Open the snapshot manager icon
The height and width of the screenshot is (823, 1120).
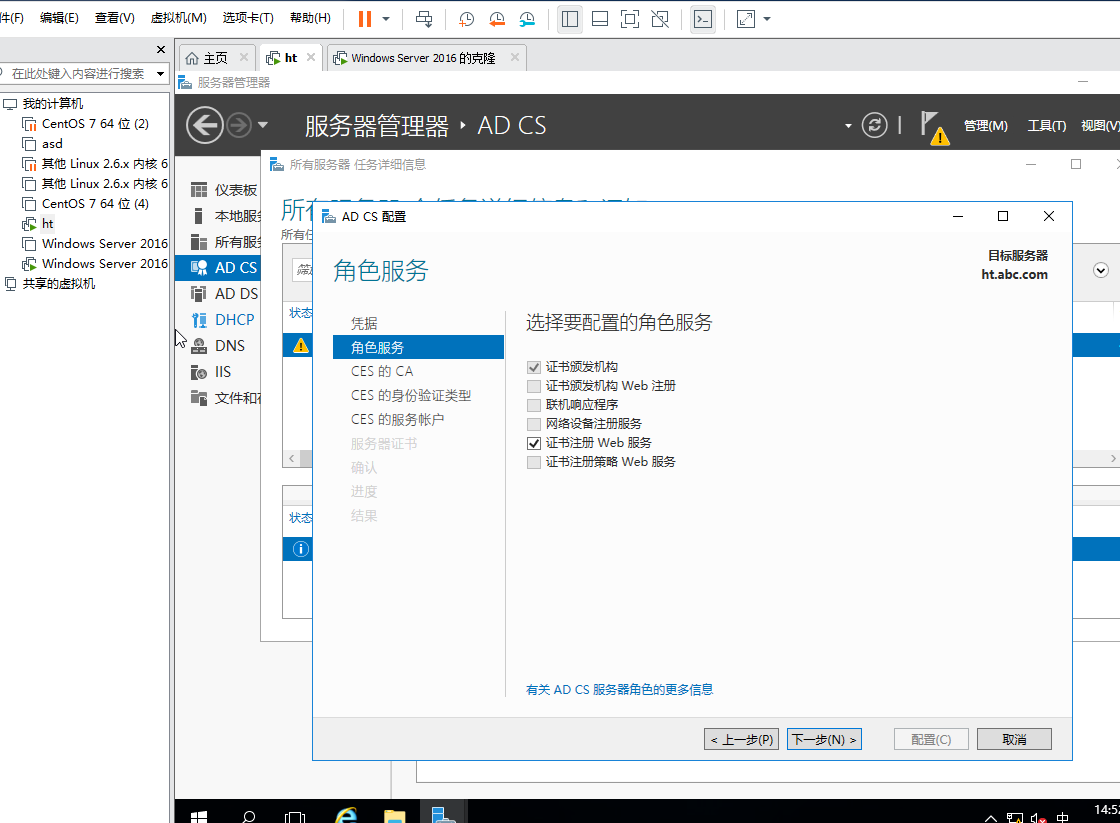click(527, 19)
